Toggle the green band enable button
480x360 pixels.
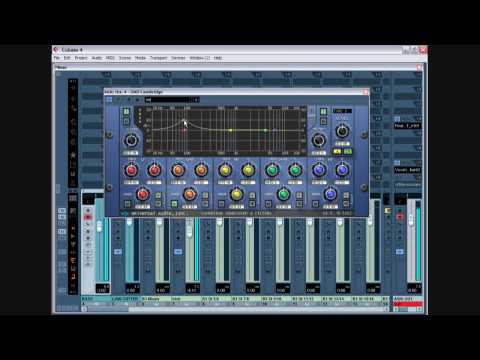[268, 204]
